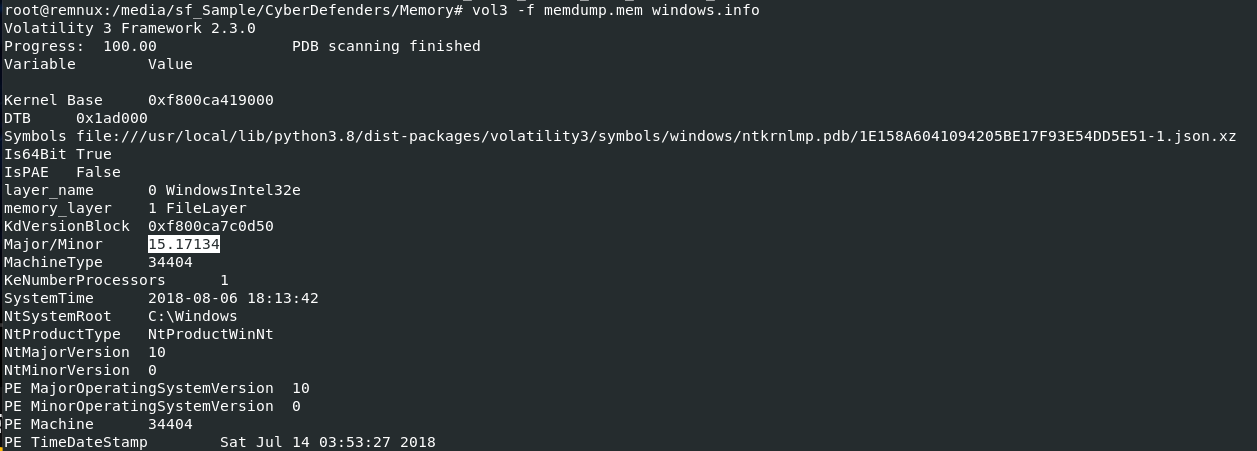Click the SystemTime value 2018-08-06 18:13:42
Viewport: 1257px width, 451px height.
click(233, 298)
